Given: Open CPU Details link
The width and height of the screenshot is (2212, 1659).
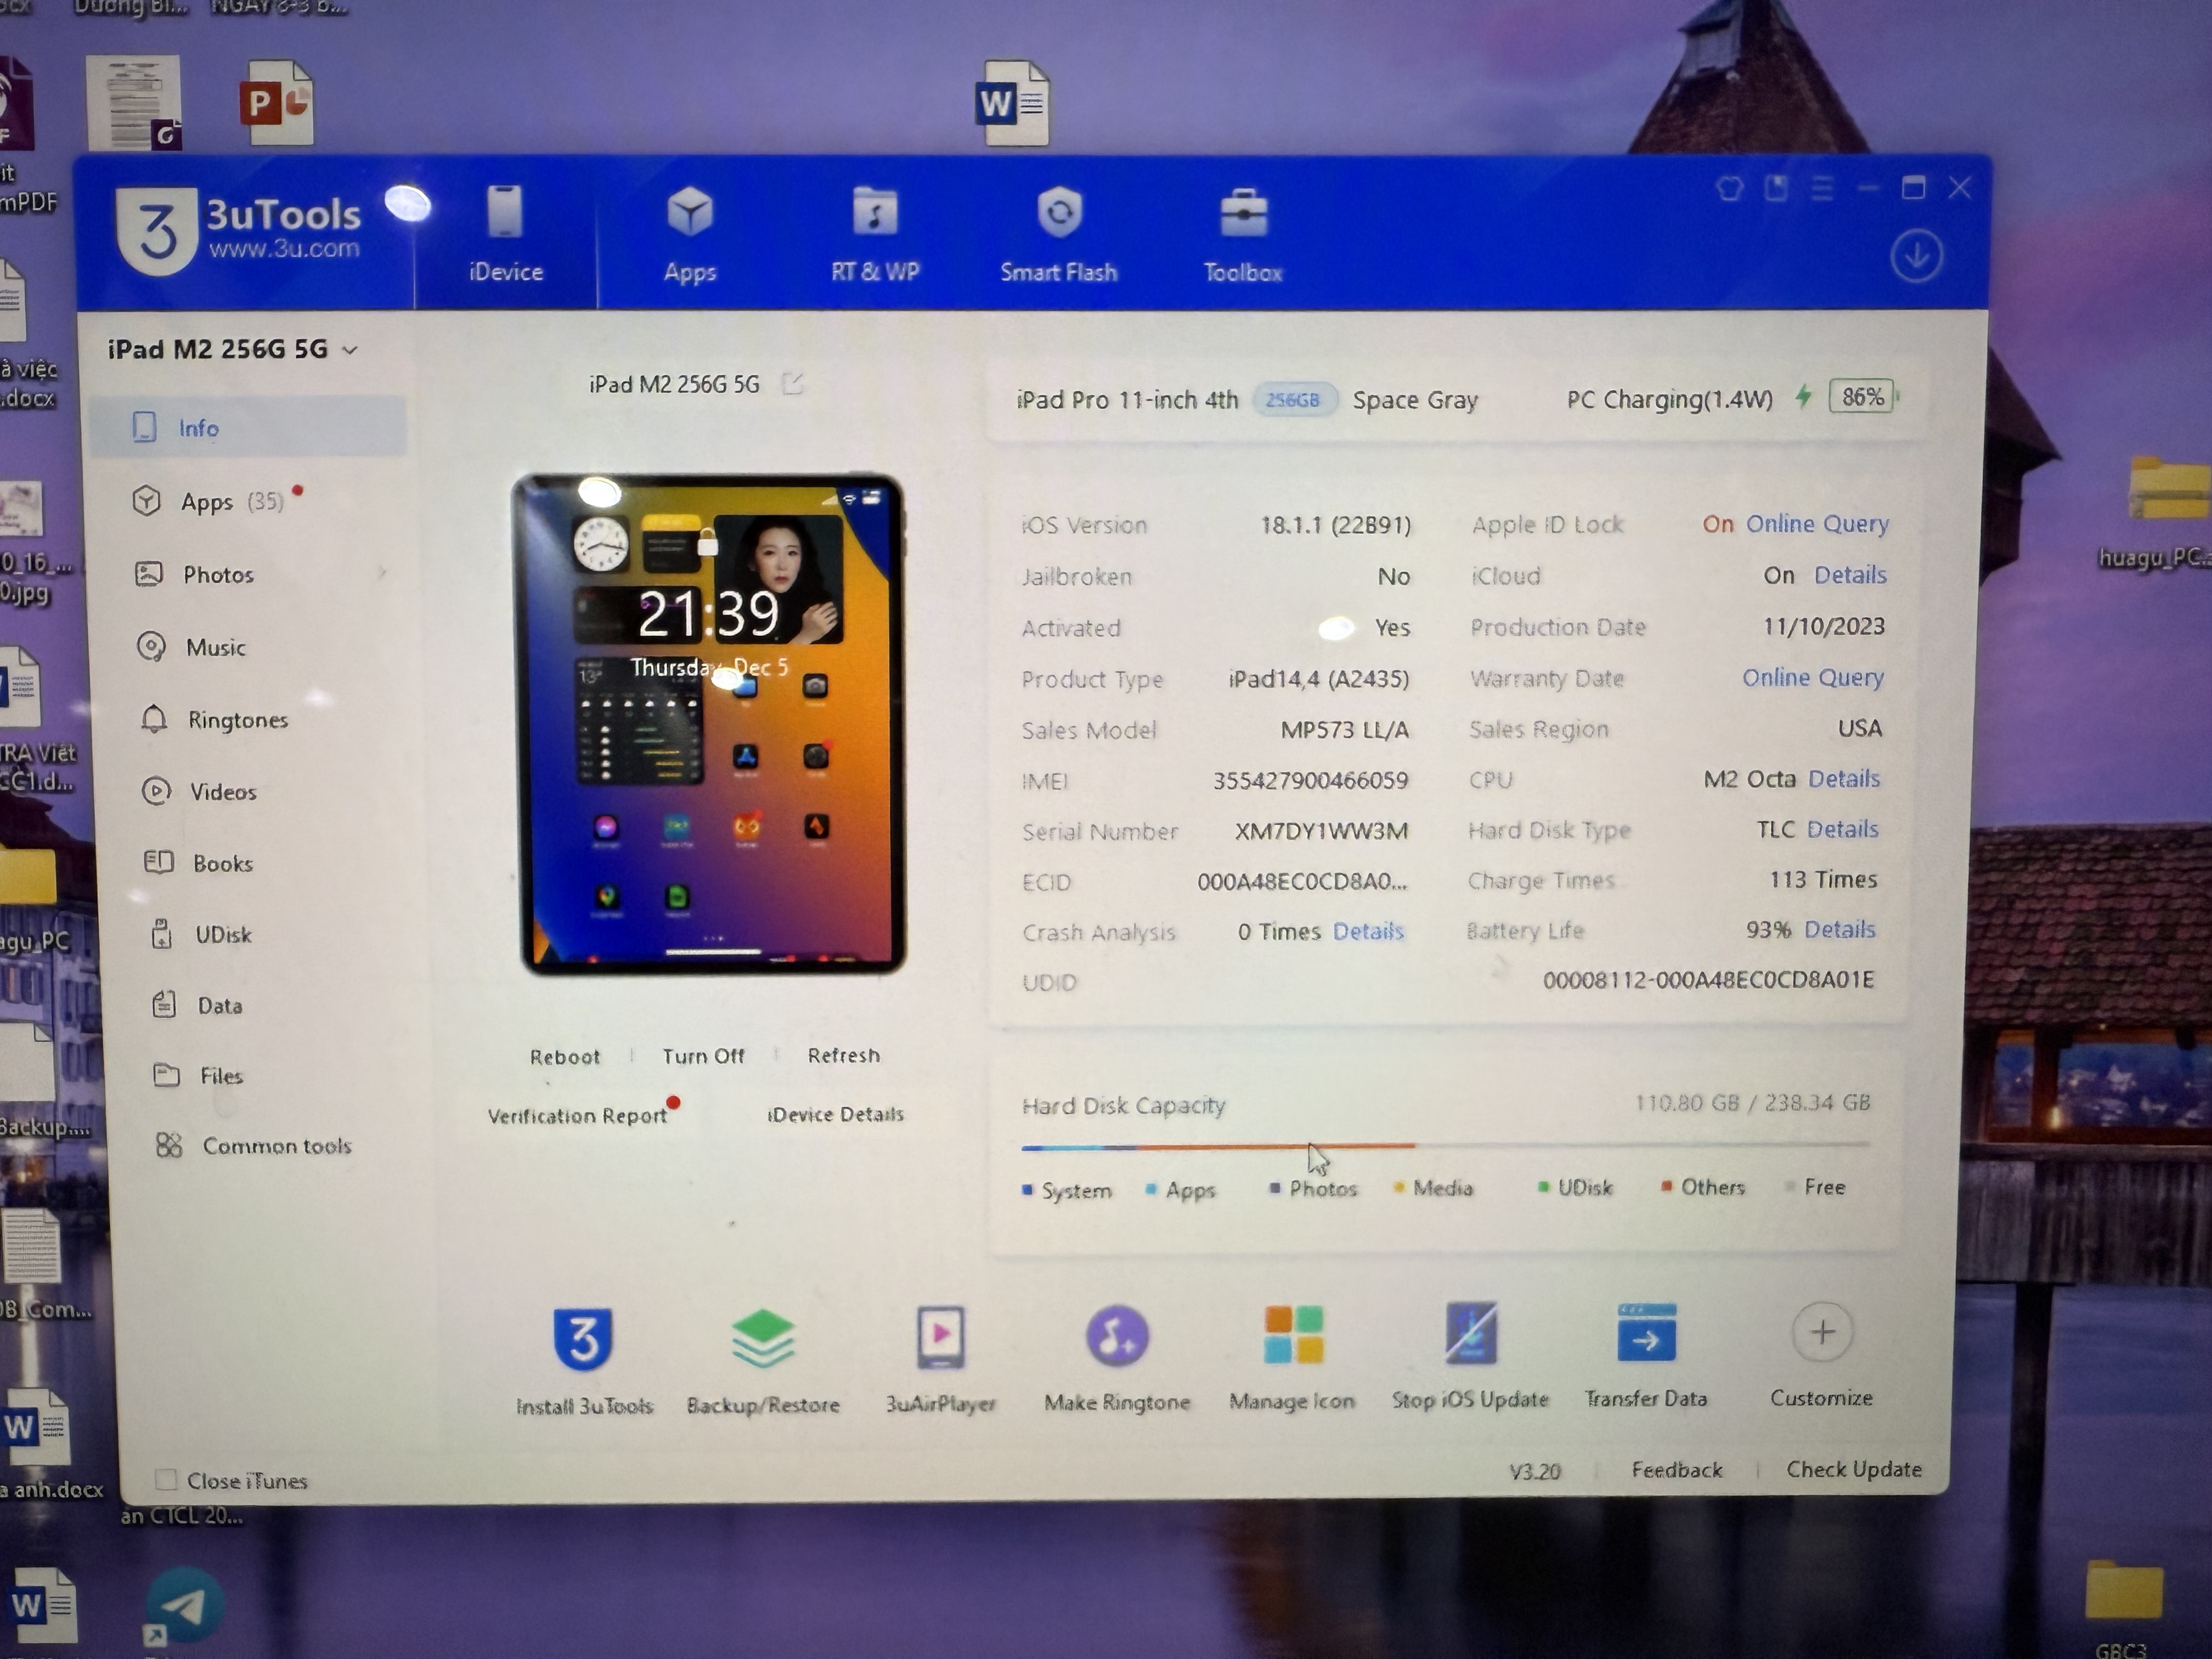Looking at the screenshot, I should (x=1843, y=778).
